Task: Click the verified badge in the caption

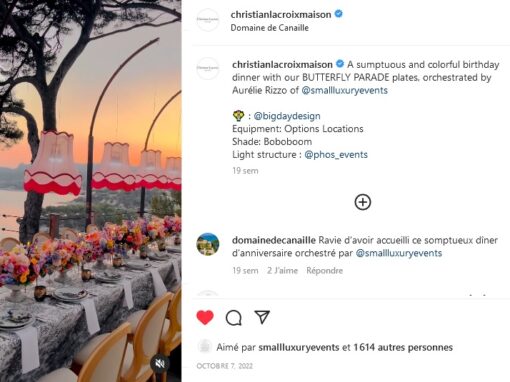Action: click(x=340, y=64)
